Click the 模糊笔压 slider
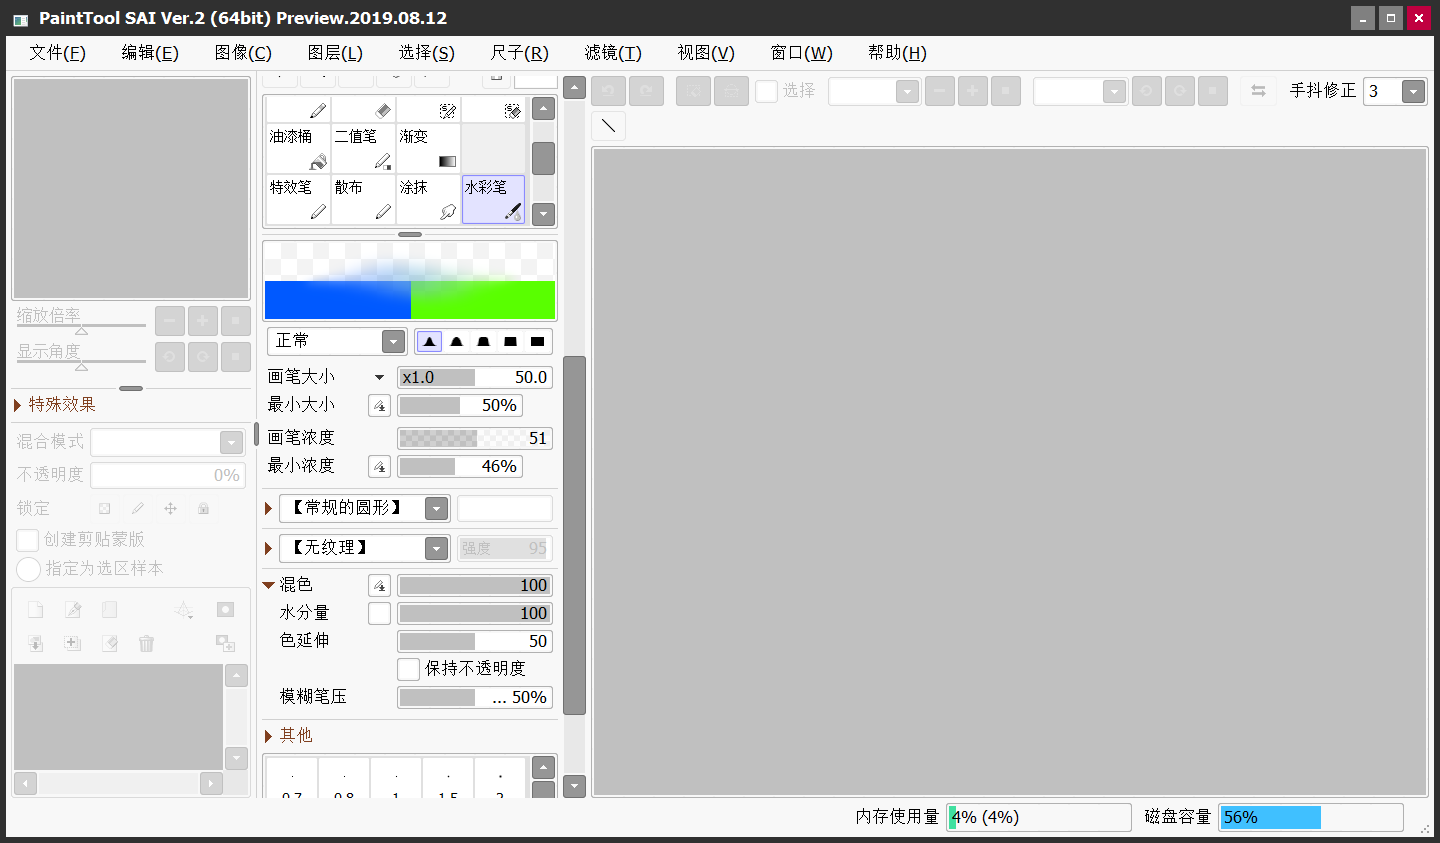 475,697
